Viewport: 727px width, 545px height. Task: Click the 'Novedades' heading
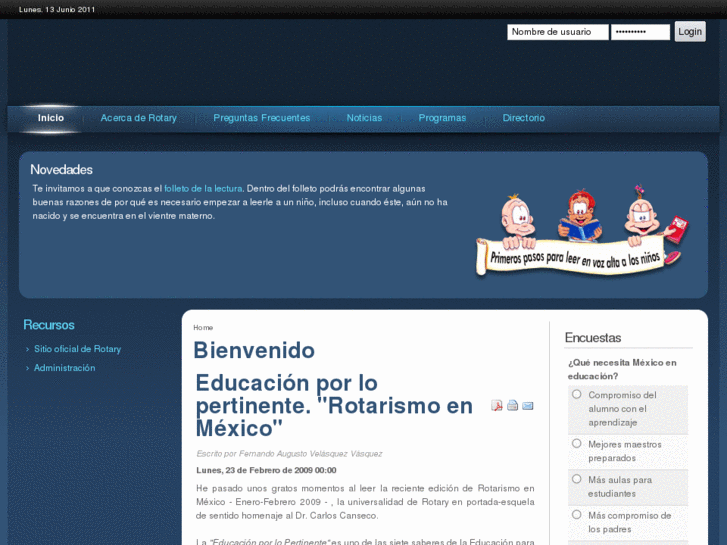pyautogui.click(x=61, y=170)
